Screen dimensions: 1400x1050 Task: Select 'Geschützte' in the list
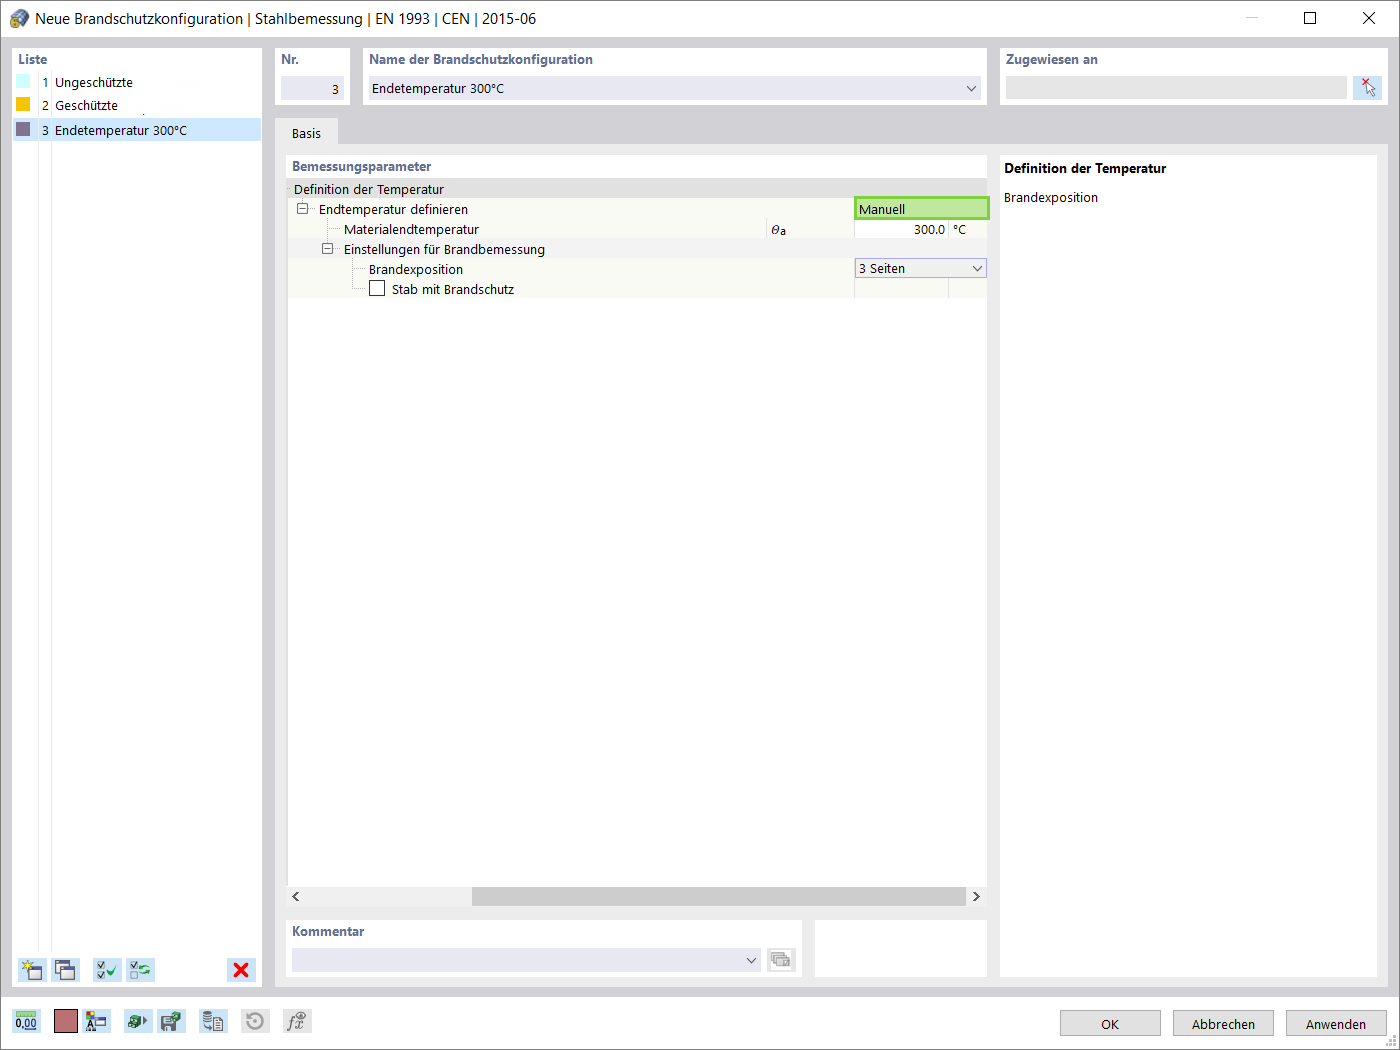click(x=86, y=105)
